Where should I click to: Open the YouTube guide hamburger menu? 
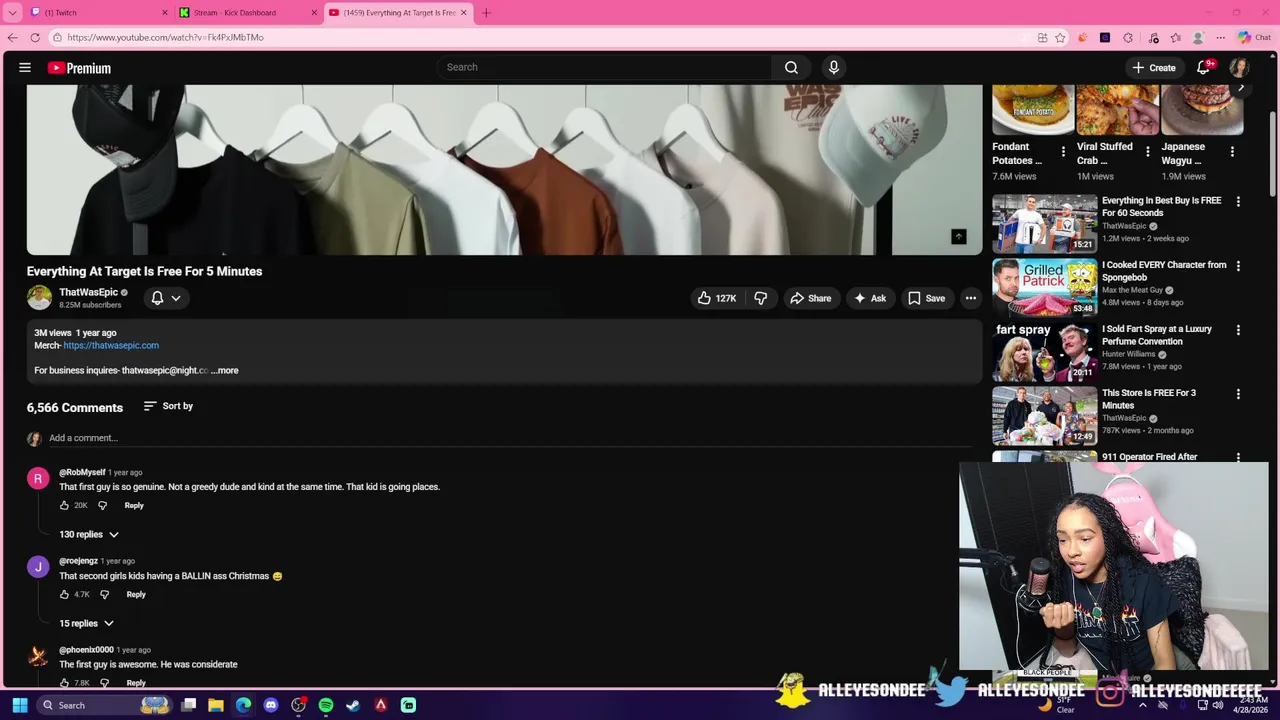(25, 68)
